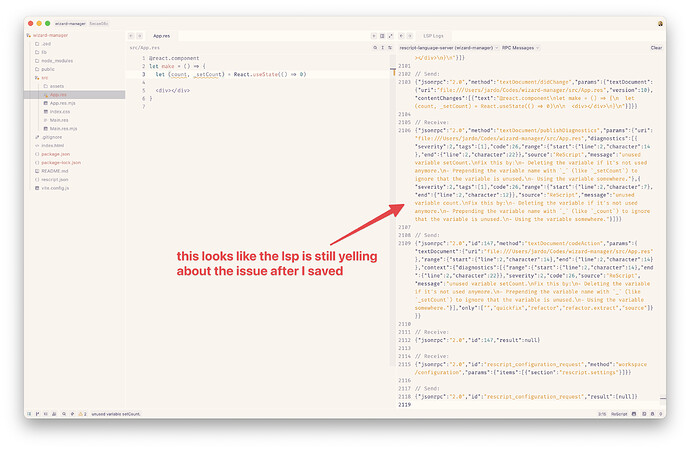This screenshot has width=690, height=450.
Task: Open Main.res file in project tree
Action: (x=57, y=120)
